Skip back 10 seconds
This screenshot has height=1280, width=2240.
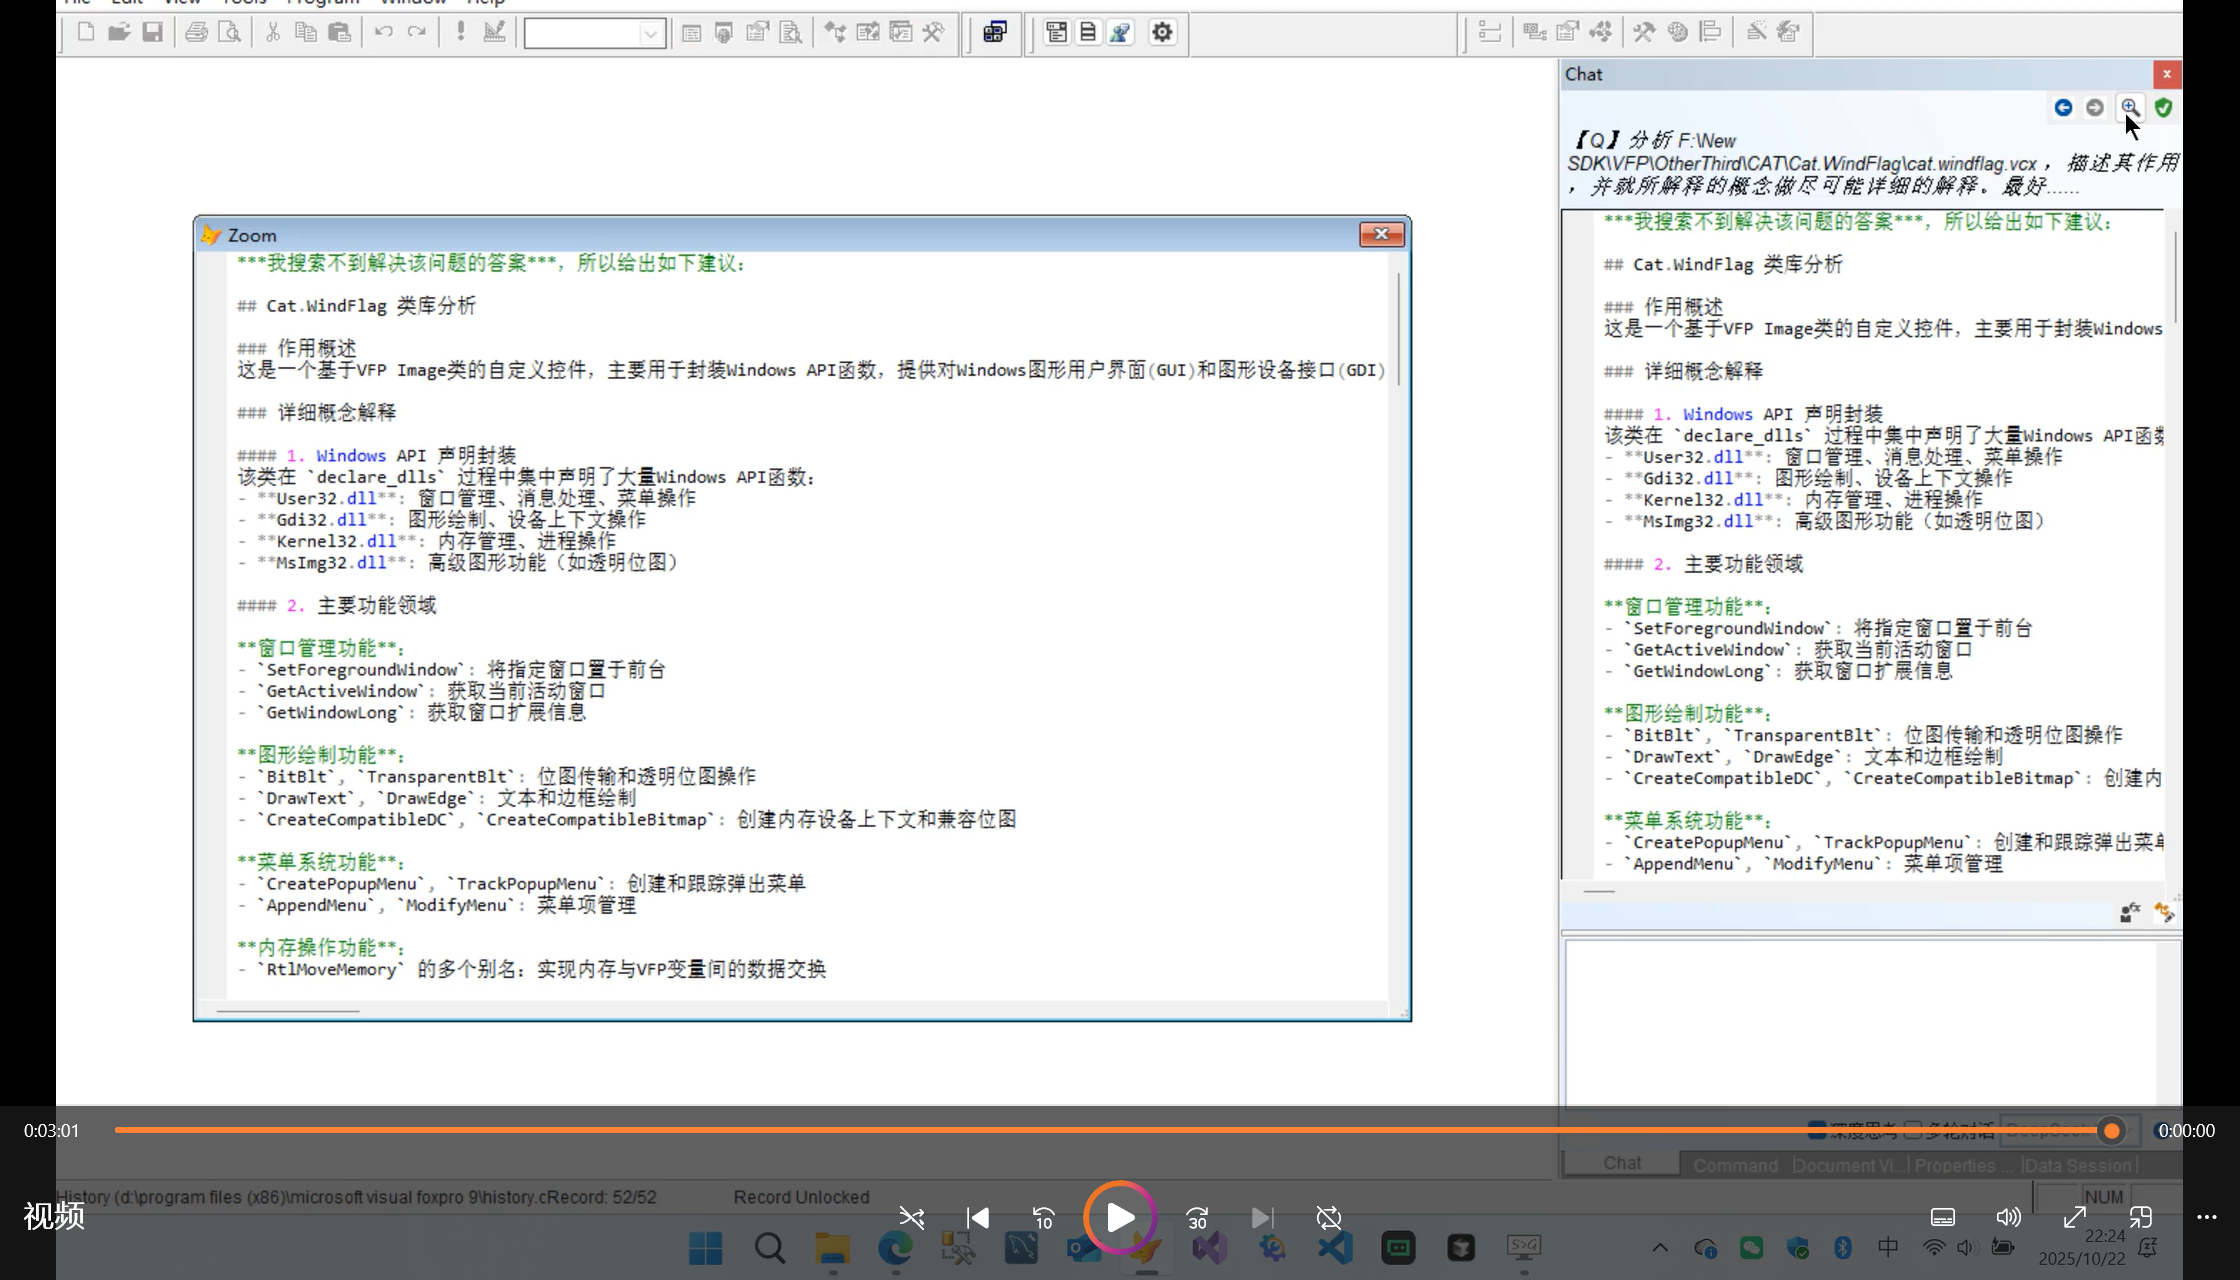tap(1043, 1217)
